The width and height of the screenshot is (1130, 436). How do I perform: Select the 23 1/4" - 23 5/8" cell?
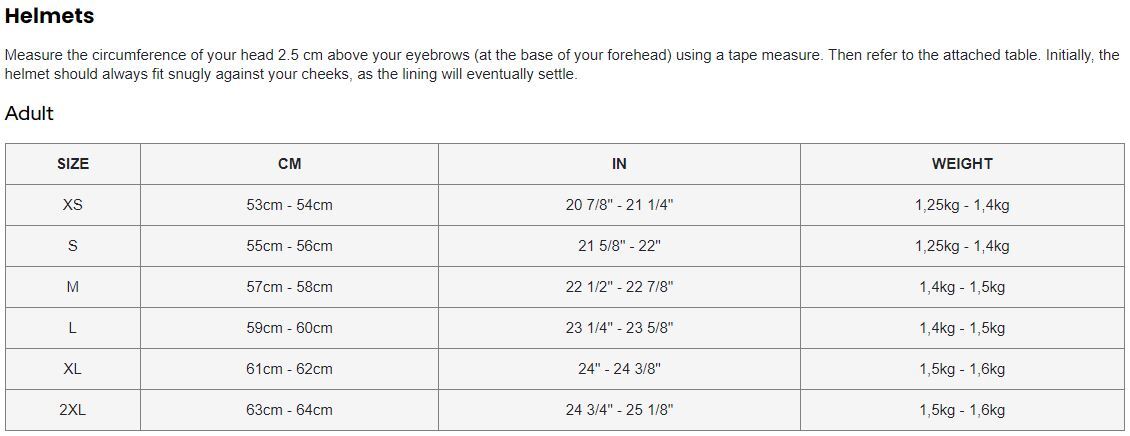619,328
